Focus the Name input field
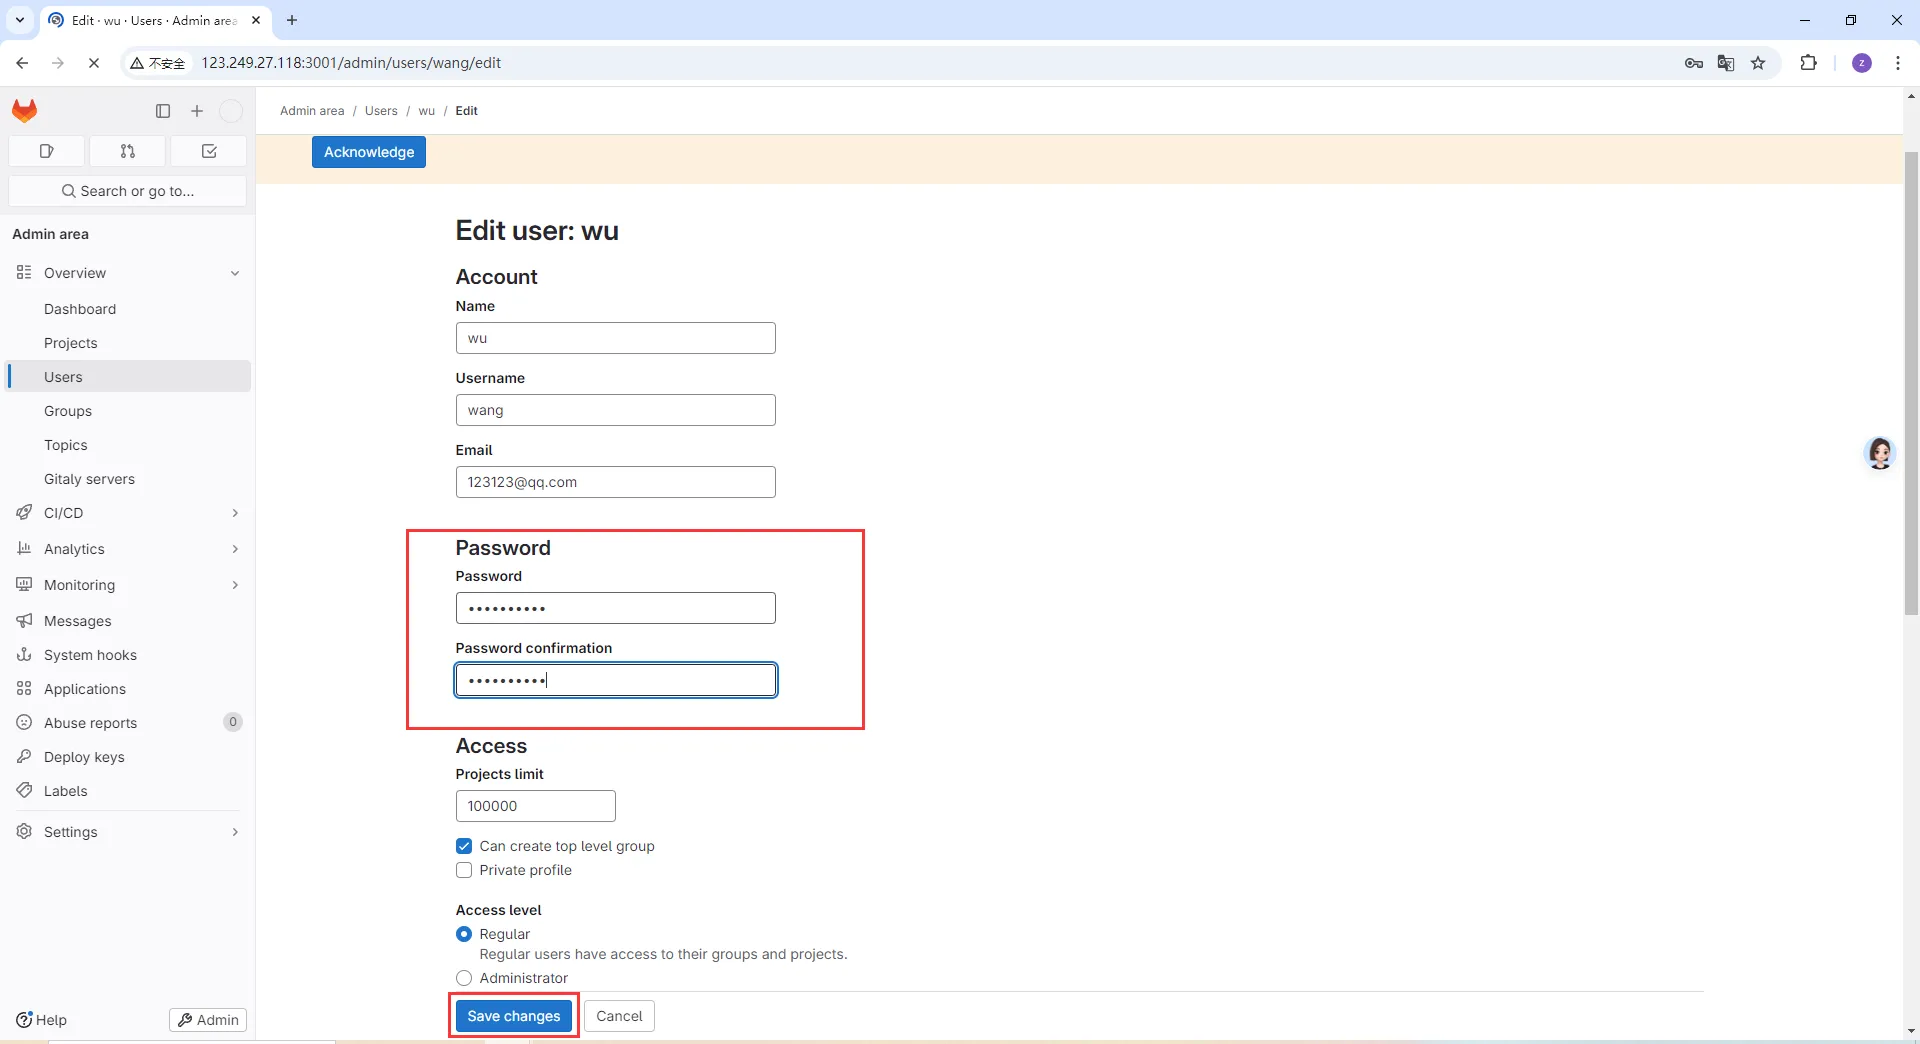Screen dimensions: 1920x1044 (x=616, y=338)
